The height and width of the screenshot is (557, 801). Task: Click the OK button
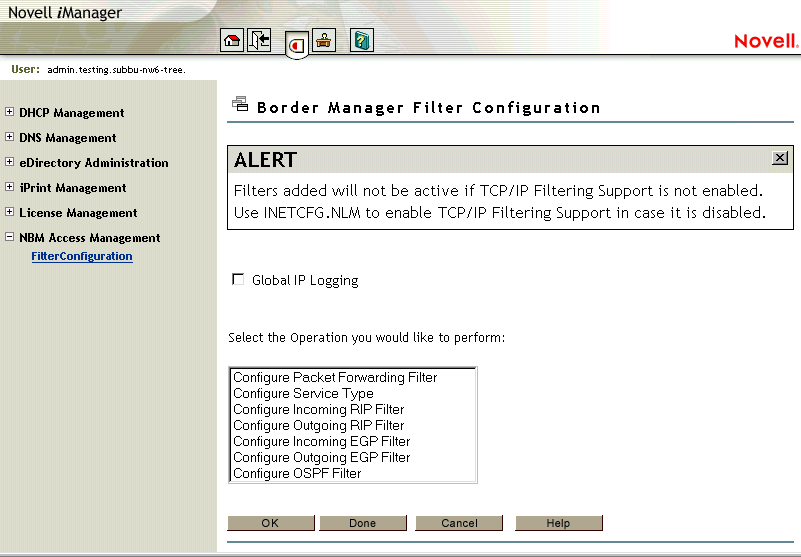[271, 523]
